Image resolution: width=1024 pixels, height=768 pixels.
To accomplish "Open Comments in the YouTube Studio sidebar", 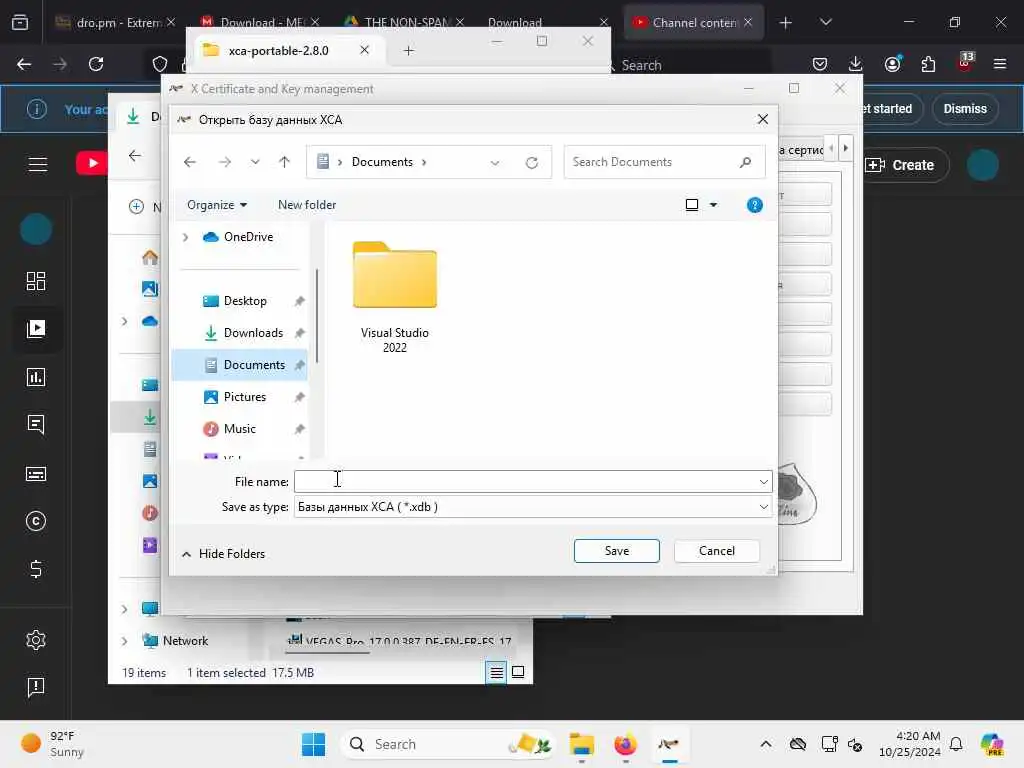I will coord(36,425).
